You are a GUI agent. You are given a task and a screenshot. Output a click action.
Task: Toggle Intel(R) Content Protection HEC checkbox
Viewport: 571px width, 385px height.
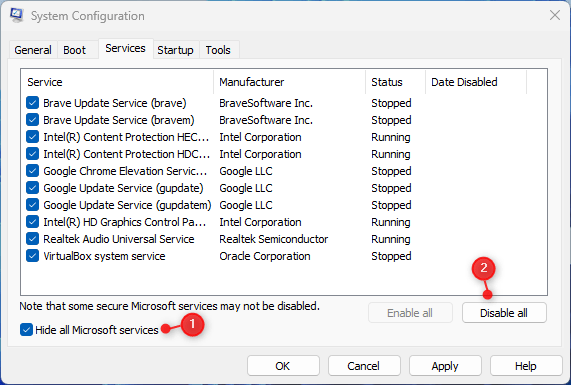tap(32, 137)
